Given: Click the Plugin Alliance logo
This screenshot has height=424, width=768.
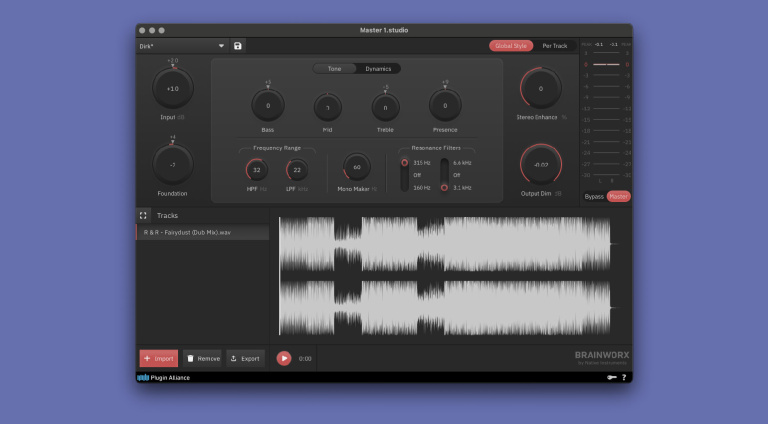Looking at the screenshot, I should click(163, 378).
